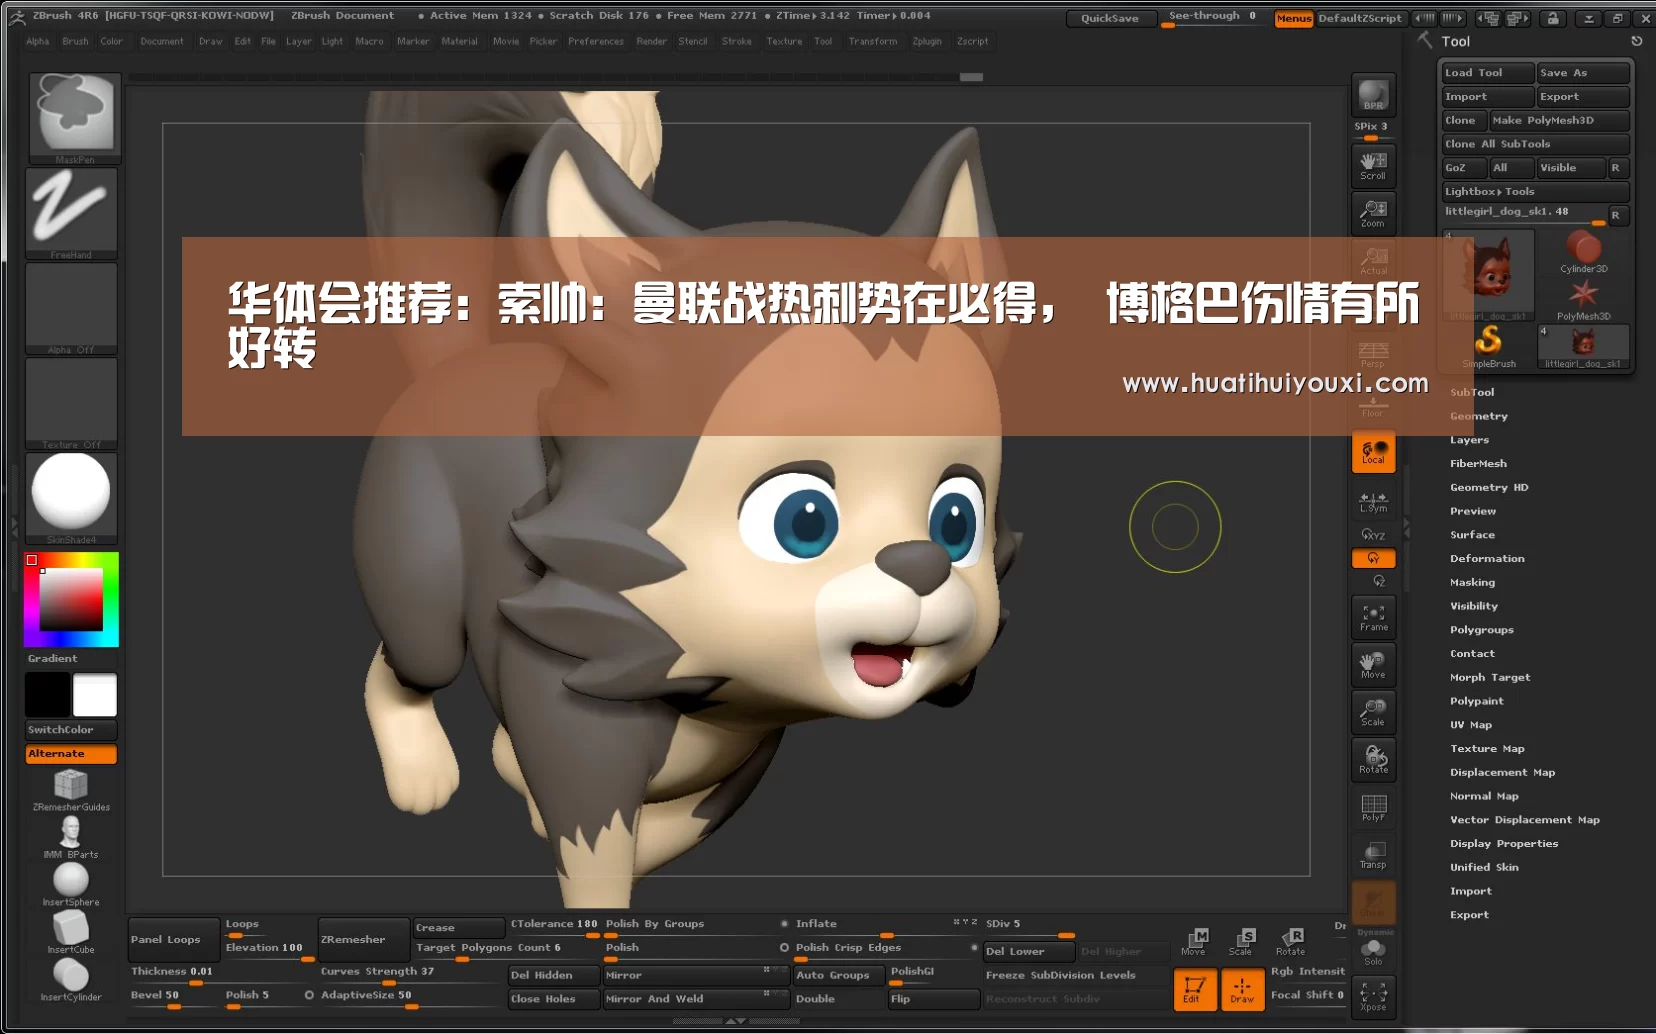The image size is (1656, 1034).
Task: Toggle the Auto Groups option
Action: [838, 975]
